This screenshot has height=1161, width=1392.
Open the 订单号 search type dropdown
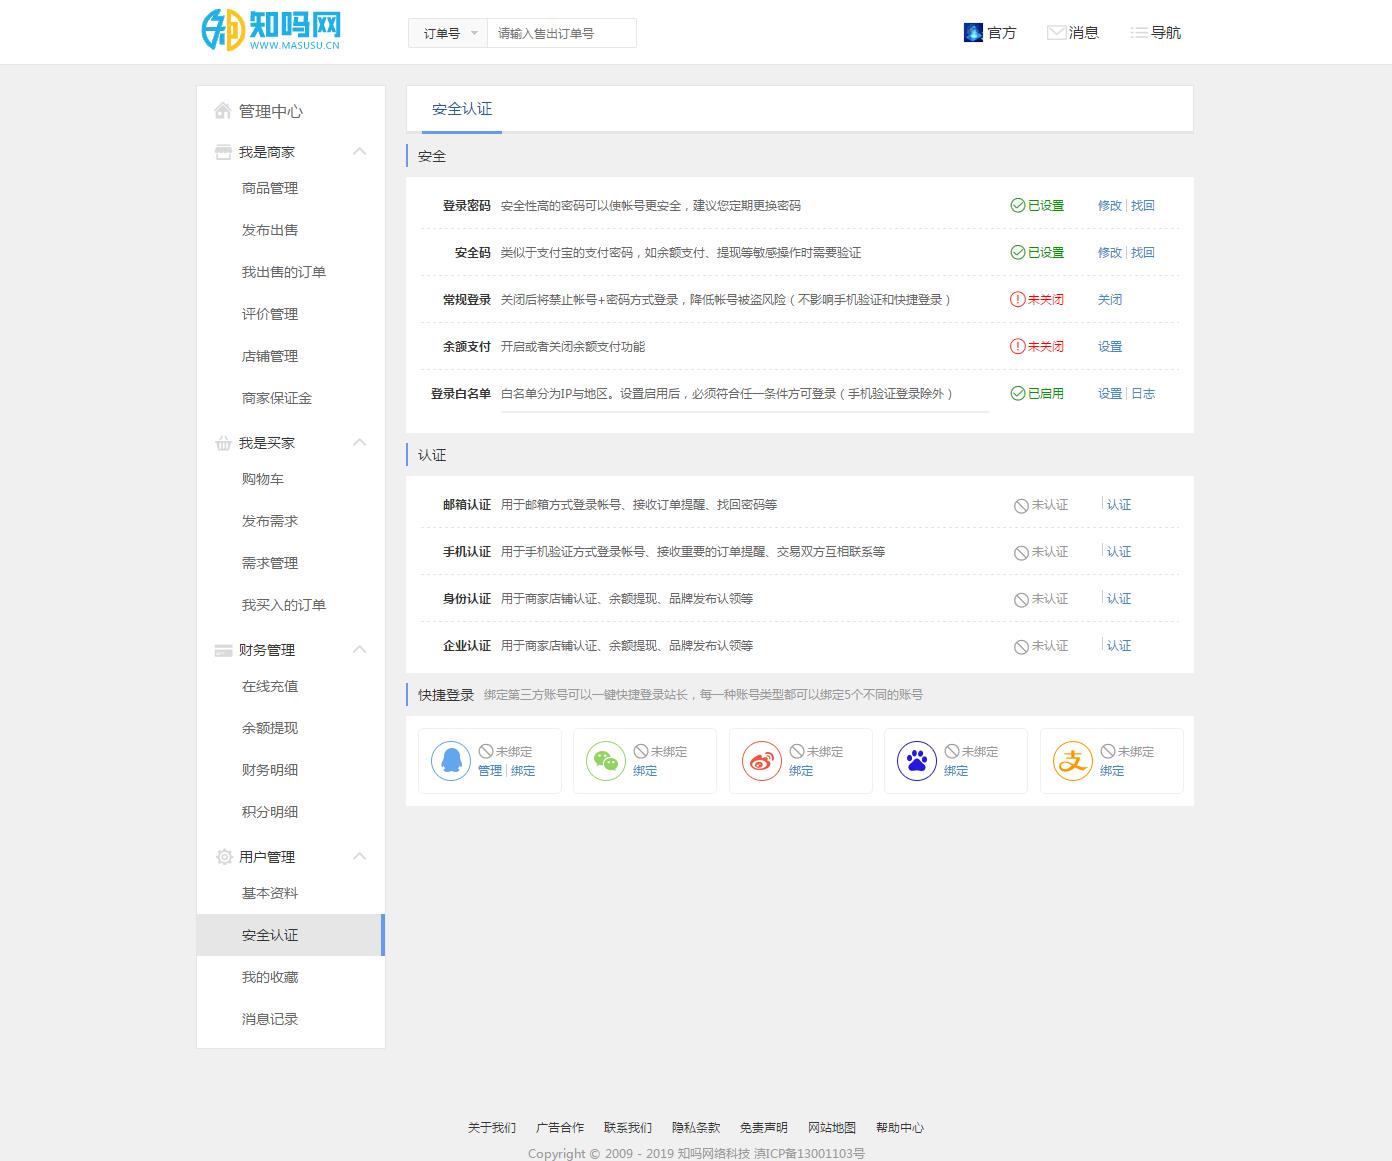[448, 33]
